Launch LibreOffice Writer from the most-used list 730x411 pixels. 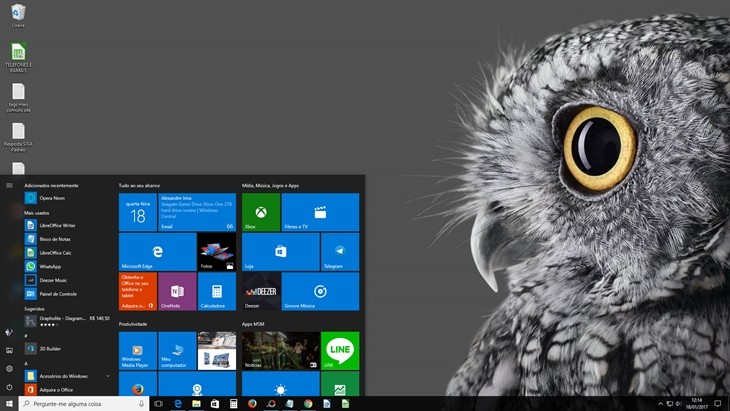pos(68,225)
